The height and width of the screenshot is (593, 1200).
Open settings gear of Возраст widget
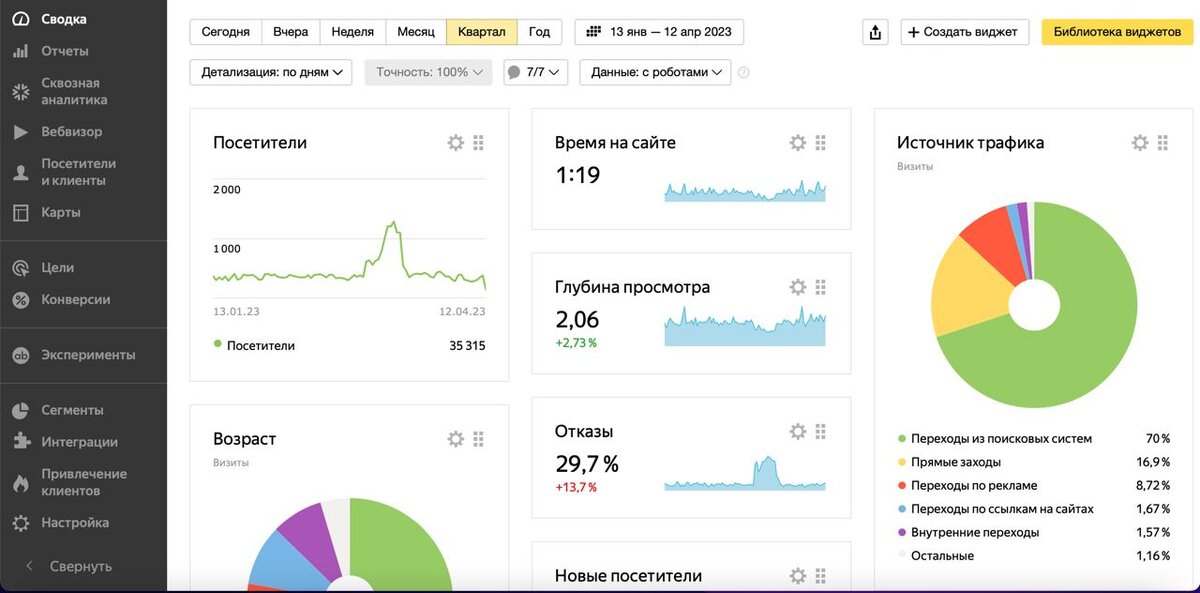[456, 439]
